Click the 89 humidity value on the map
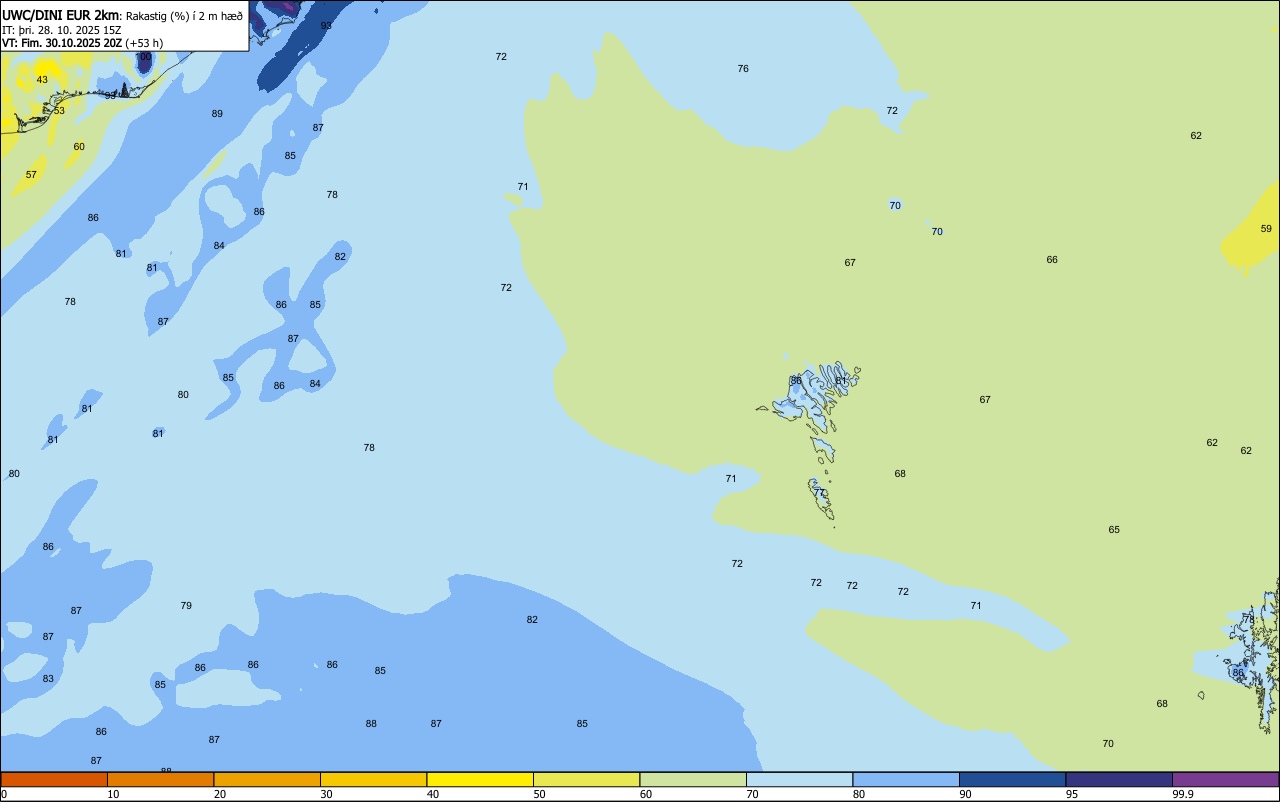The image size is (1280, 802). [217, 113]
